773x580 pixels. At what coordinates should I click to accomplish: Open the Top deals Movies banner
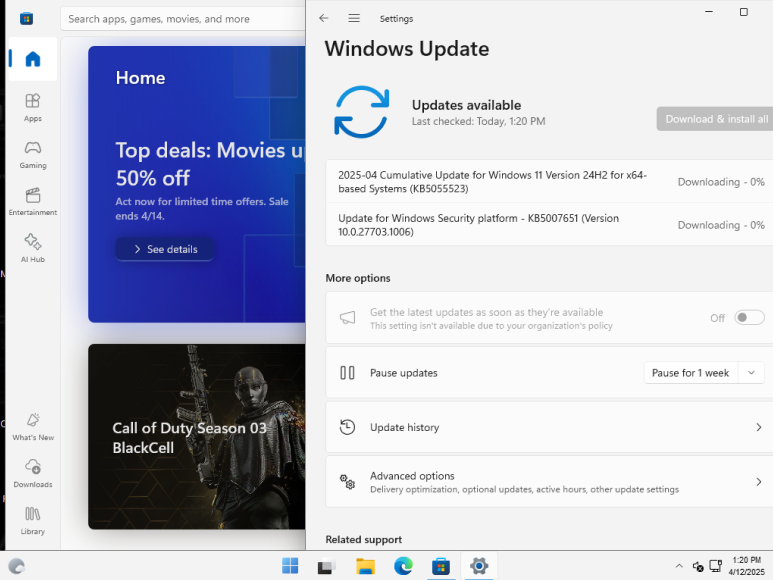[197, 184]
